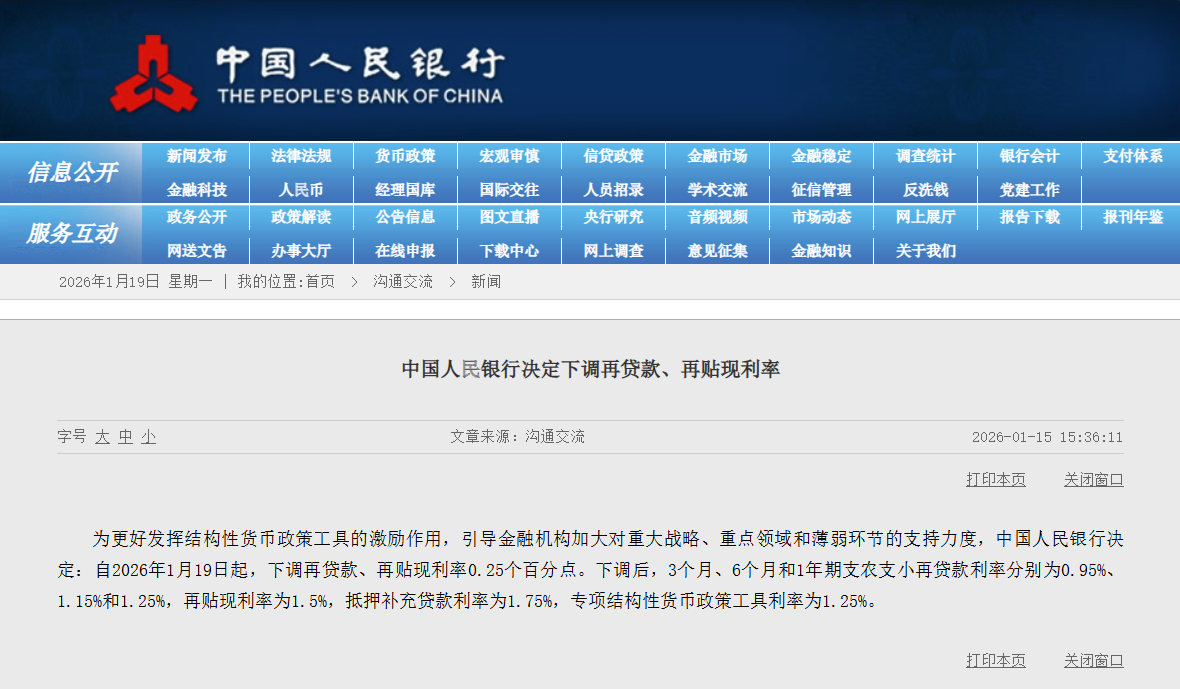The height and width of the screenshot is (689, 1180).
Task: Visit the 办事大厅 section
Action: [x=302, y=251]
